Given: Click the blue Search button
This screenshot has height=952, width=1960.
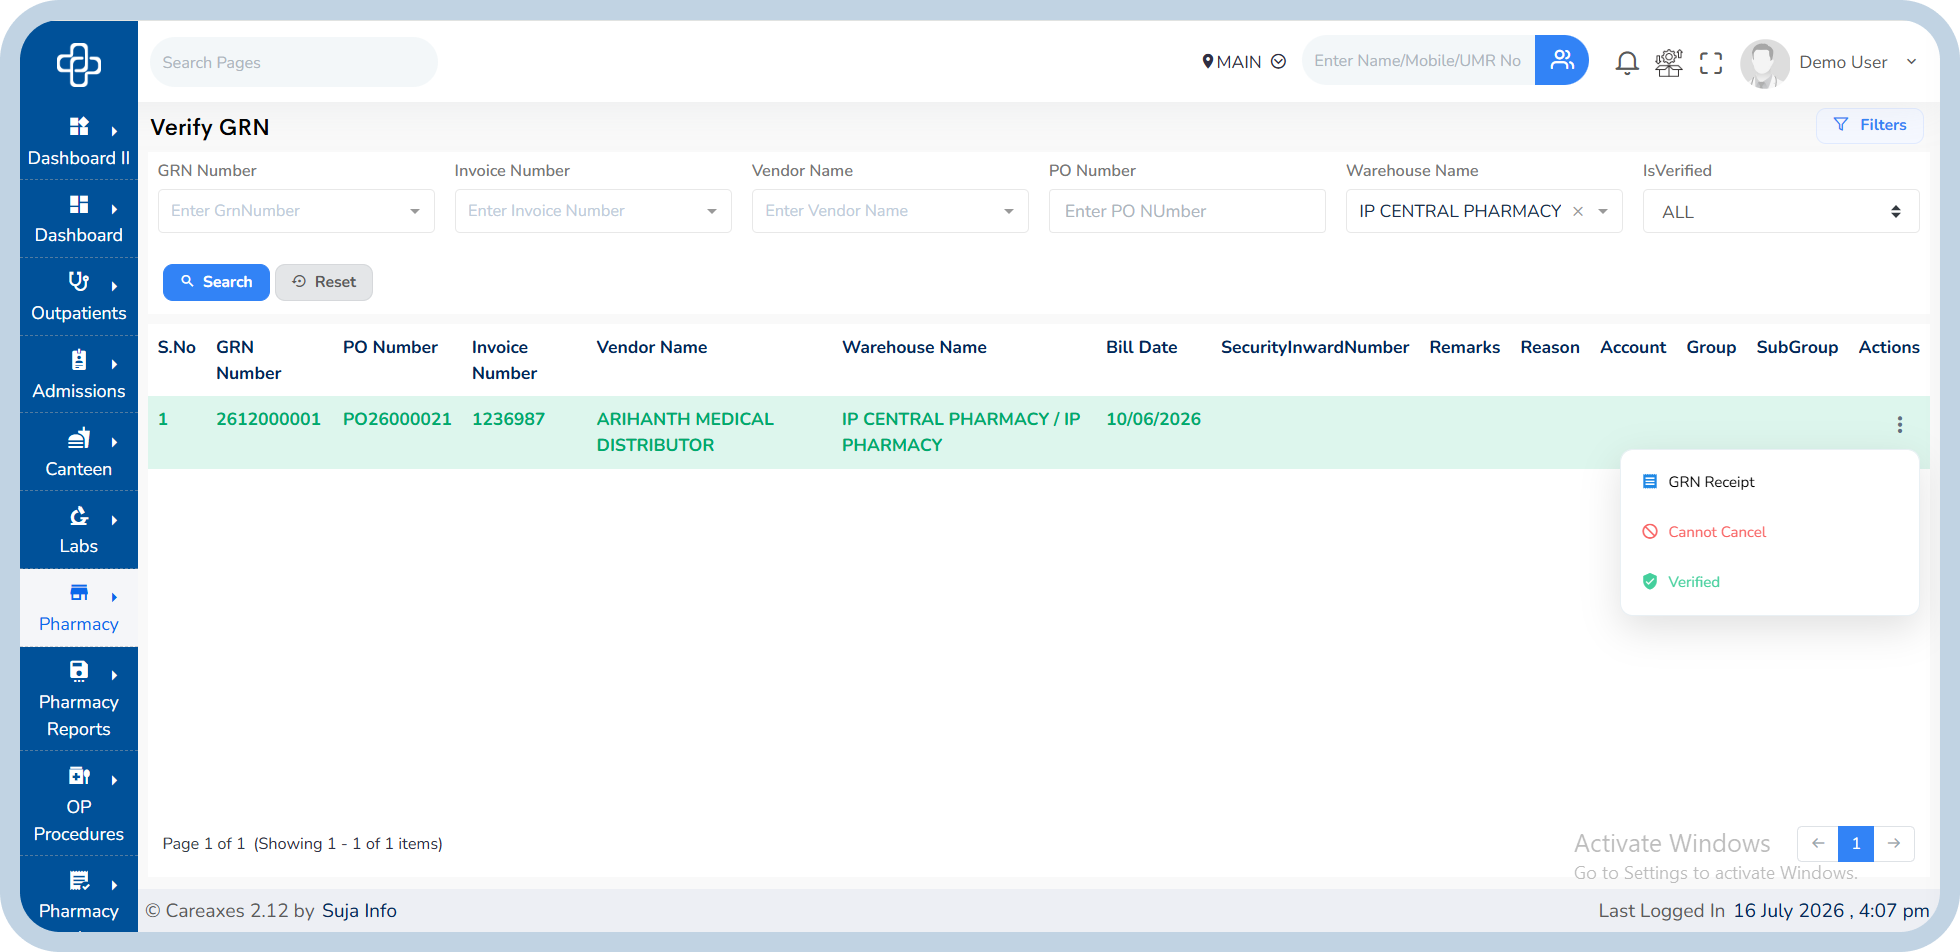Looking at the screenshot, I should (x=216, y=282).
